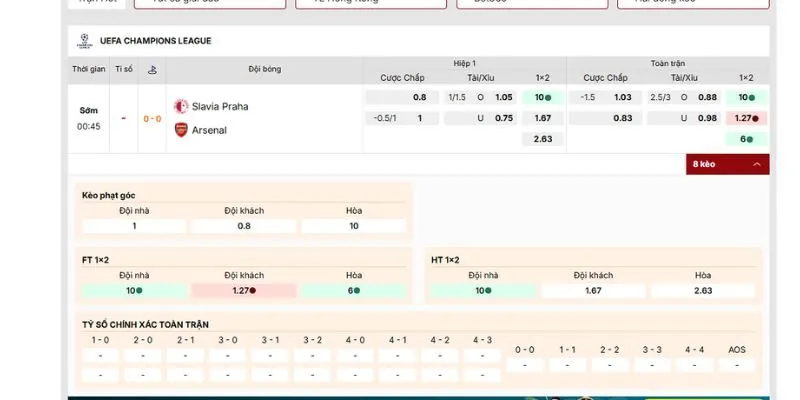Viewport: 800px width, 400px height.
Task: Click the first odds cell under AOS
Action: [x=737, y=365]
